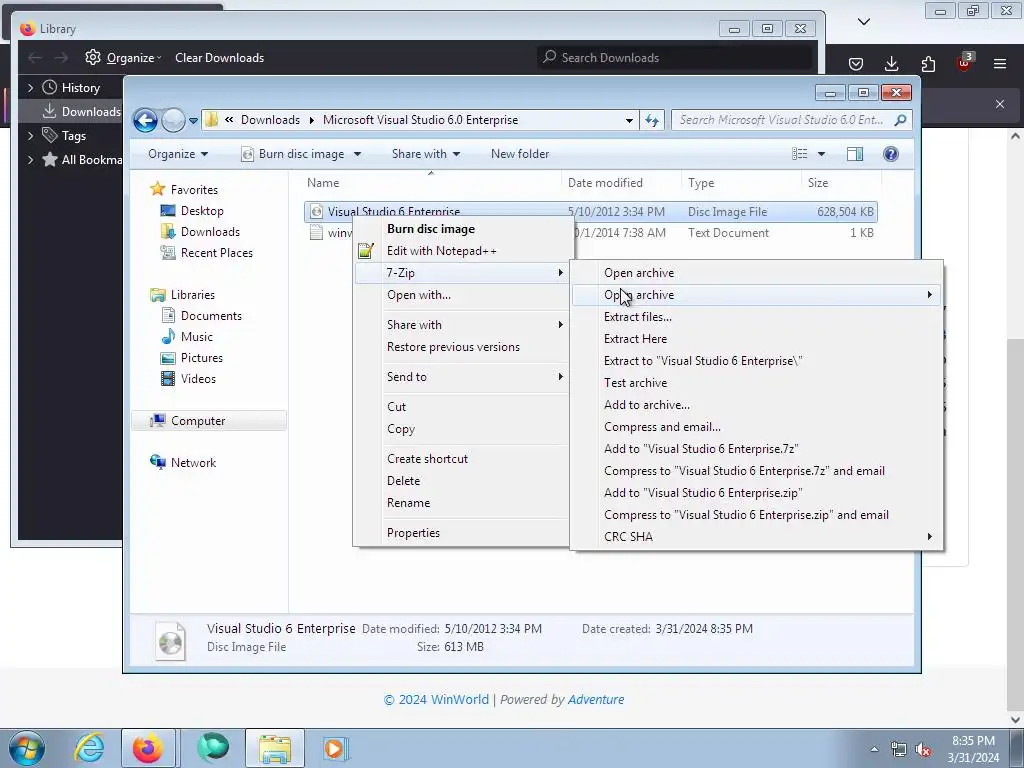
Task: Open the Windows Media Player taskbar icon
Action: (x=336, y=748)
